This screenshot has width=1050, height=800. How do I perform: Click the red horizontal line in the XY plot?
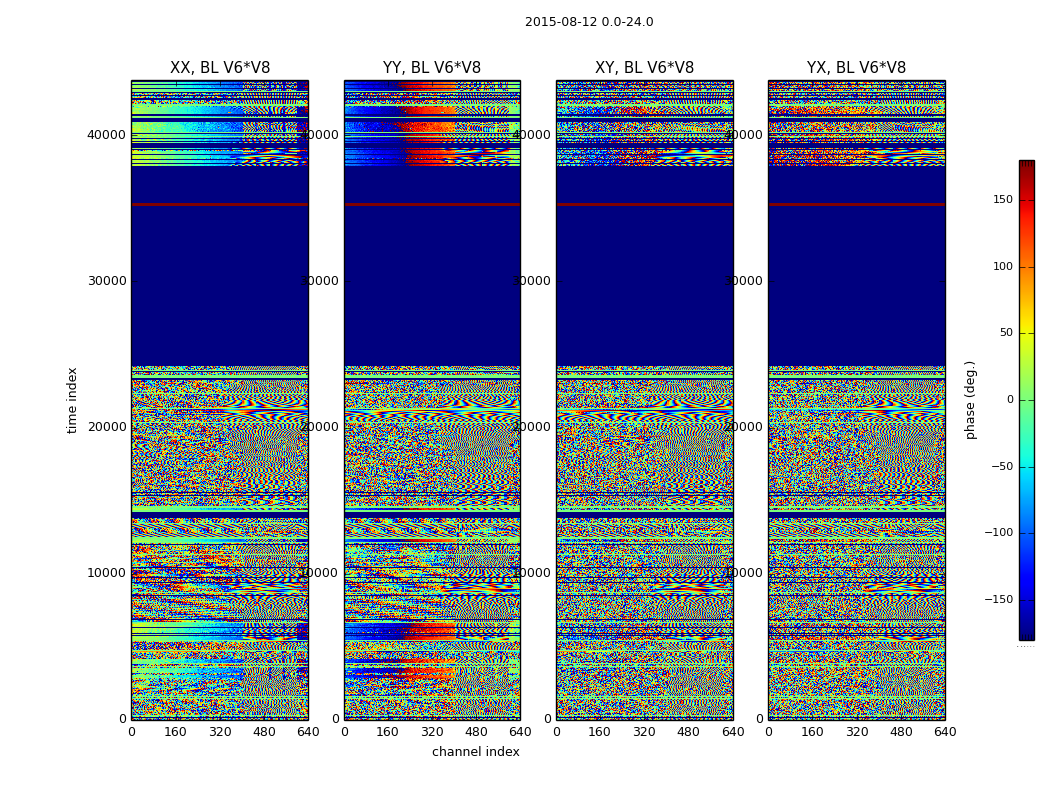click(644, 204)
